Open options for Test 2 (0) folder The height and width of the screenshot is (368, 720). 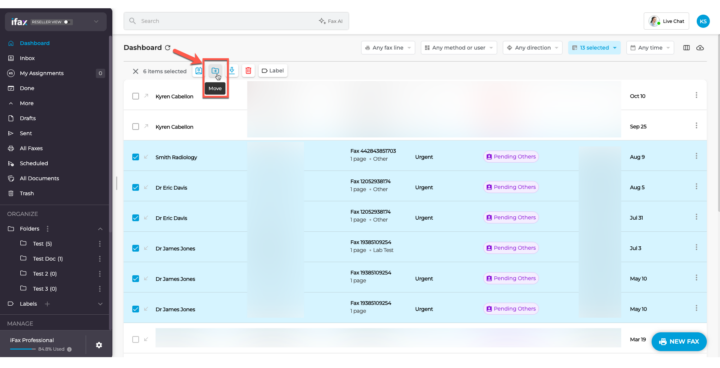pos(100,274)
